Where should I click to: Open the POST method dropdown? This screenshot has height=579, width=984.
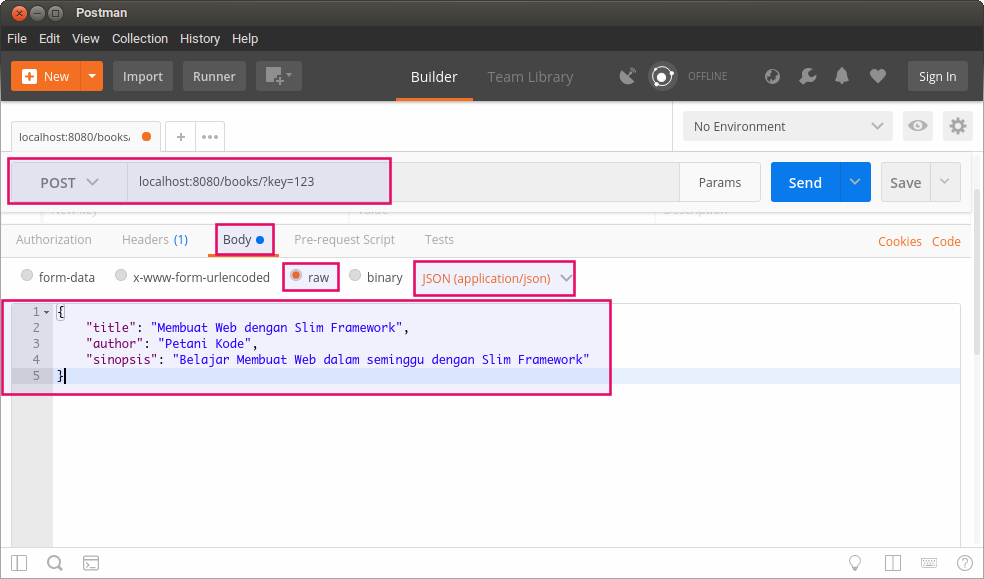[69, 183]
